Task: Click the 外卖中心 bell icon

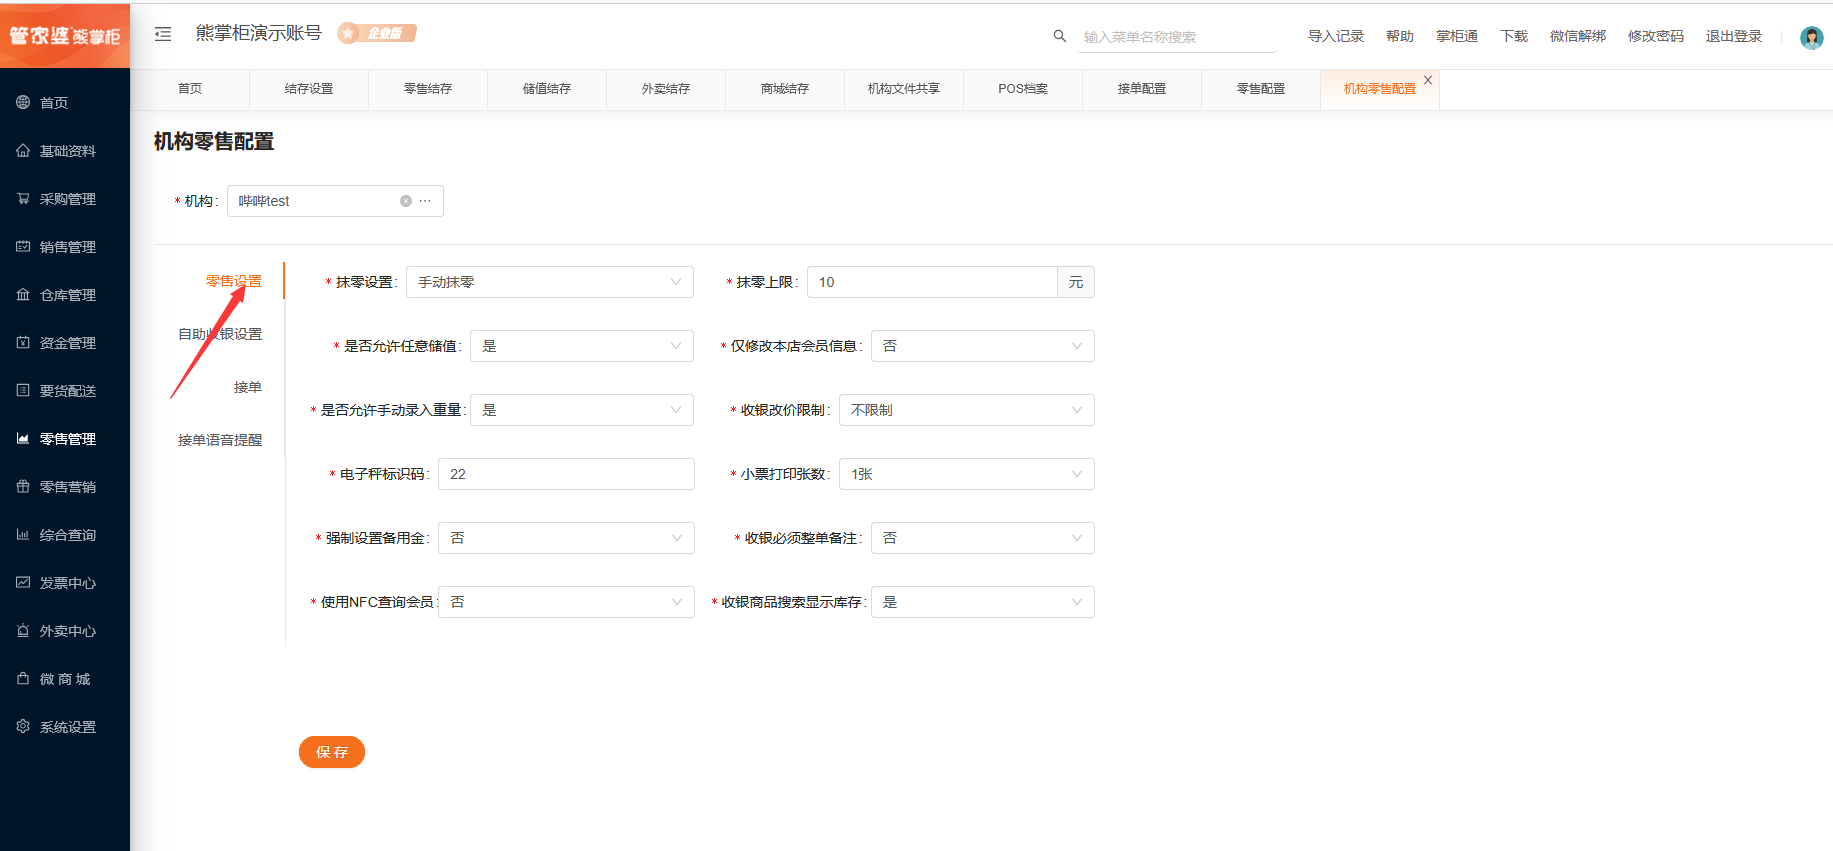Action: coord(23,630)
